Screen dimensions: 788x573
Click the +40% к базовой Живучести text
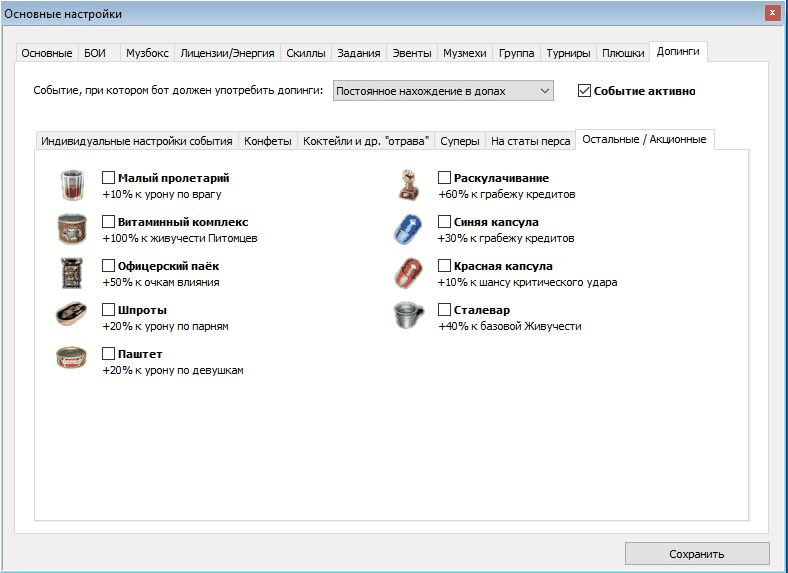[510, 326]
